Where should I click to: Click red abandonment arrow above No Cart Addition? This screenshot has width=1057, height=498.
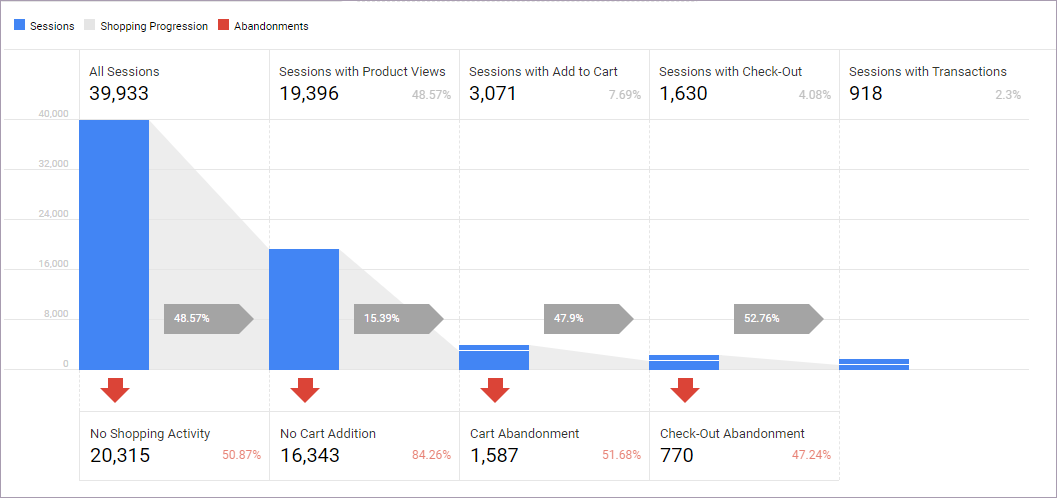tap(305, 389)
